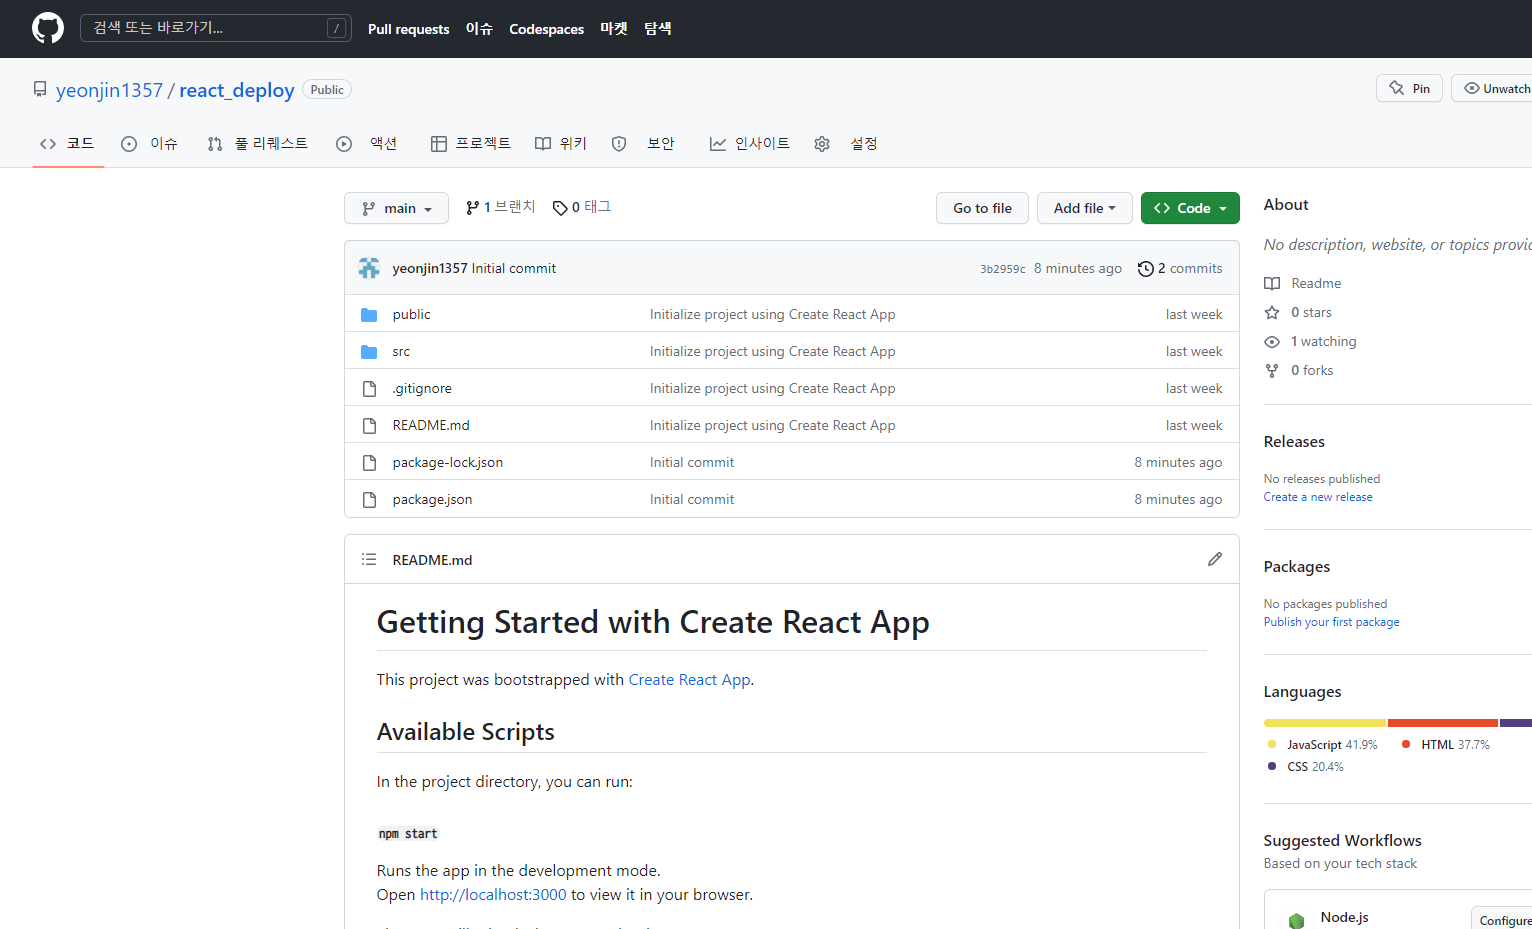This screenshot has height=929, width=1532.
Task: Click the book icon beside Readme
Action: pos(1272,283)
